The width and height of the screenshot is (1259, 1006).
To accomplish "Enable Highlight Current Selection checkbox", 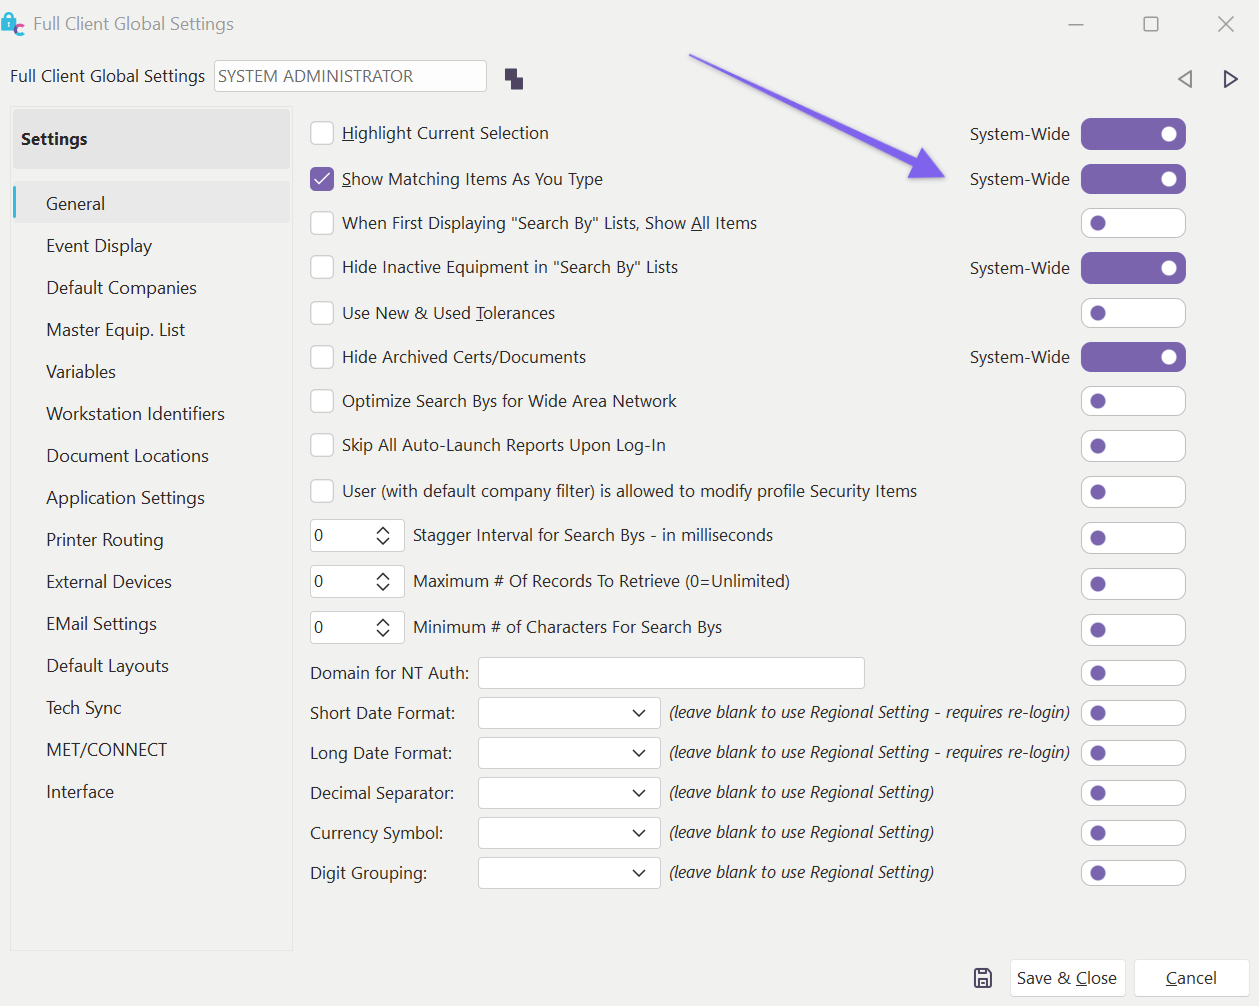I will tap(322, 134).
